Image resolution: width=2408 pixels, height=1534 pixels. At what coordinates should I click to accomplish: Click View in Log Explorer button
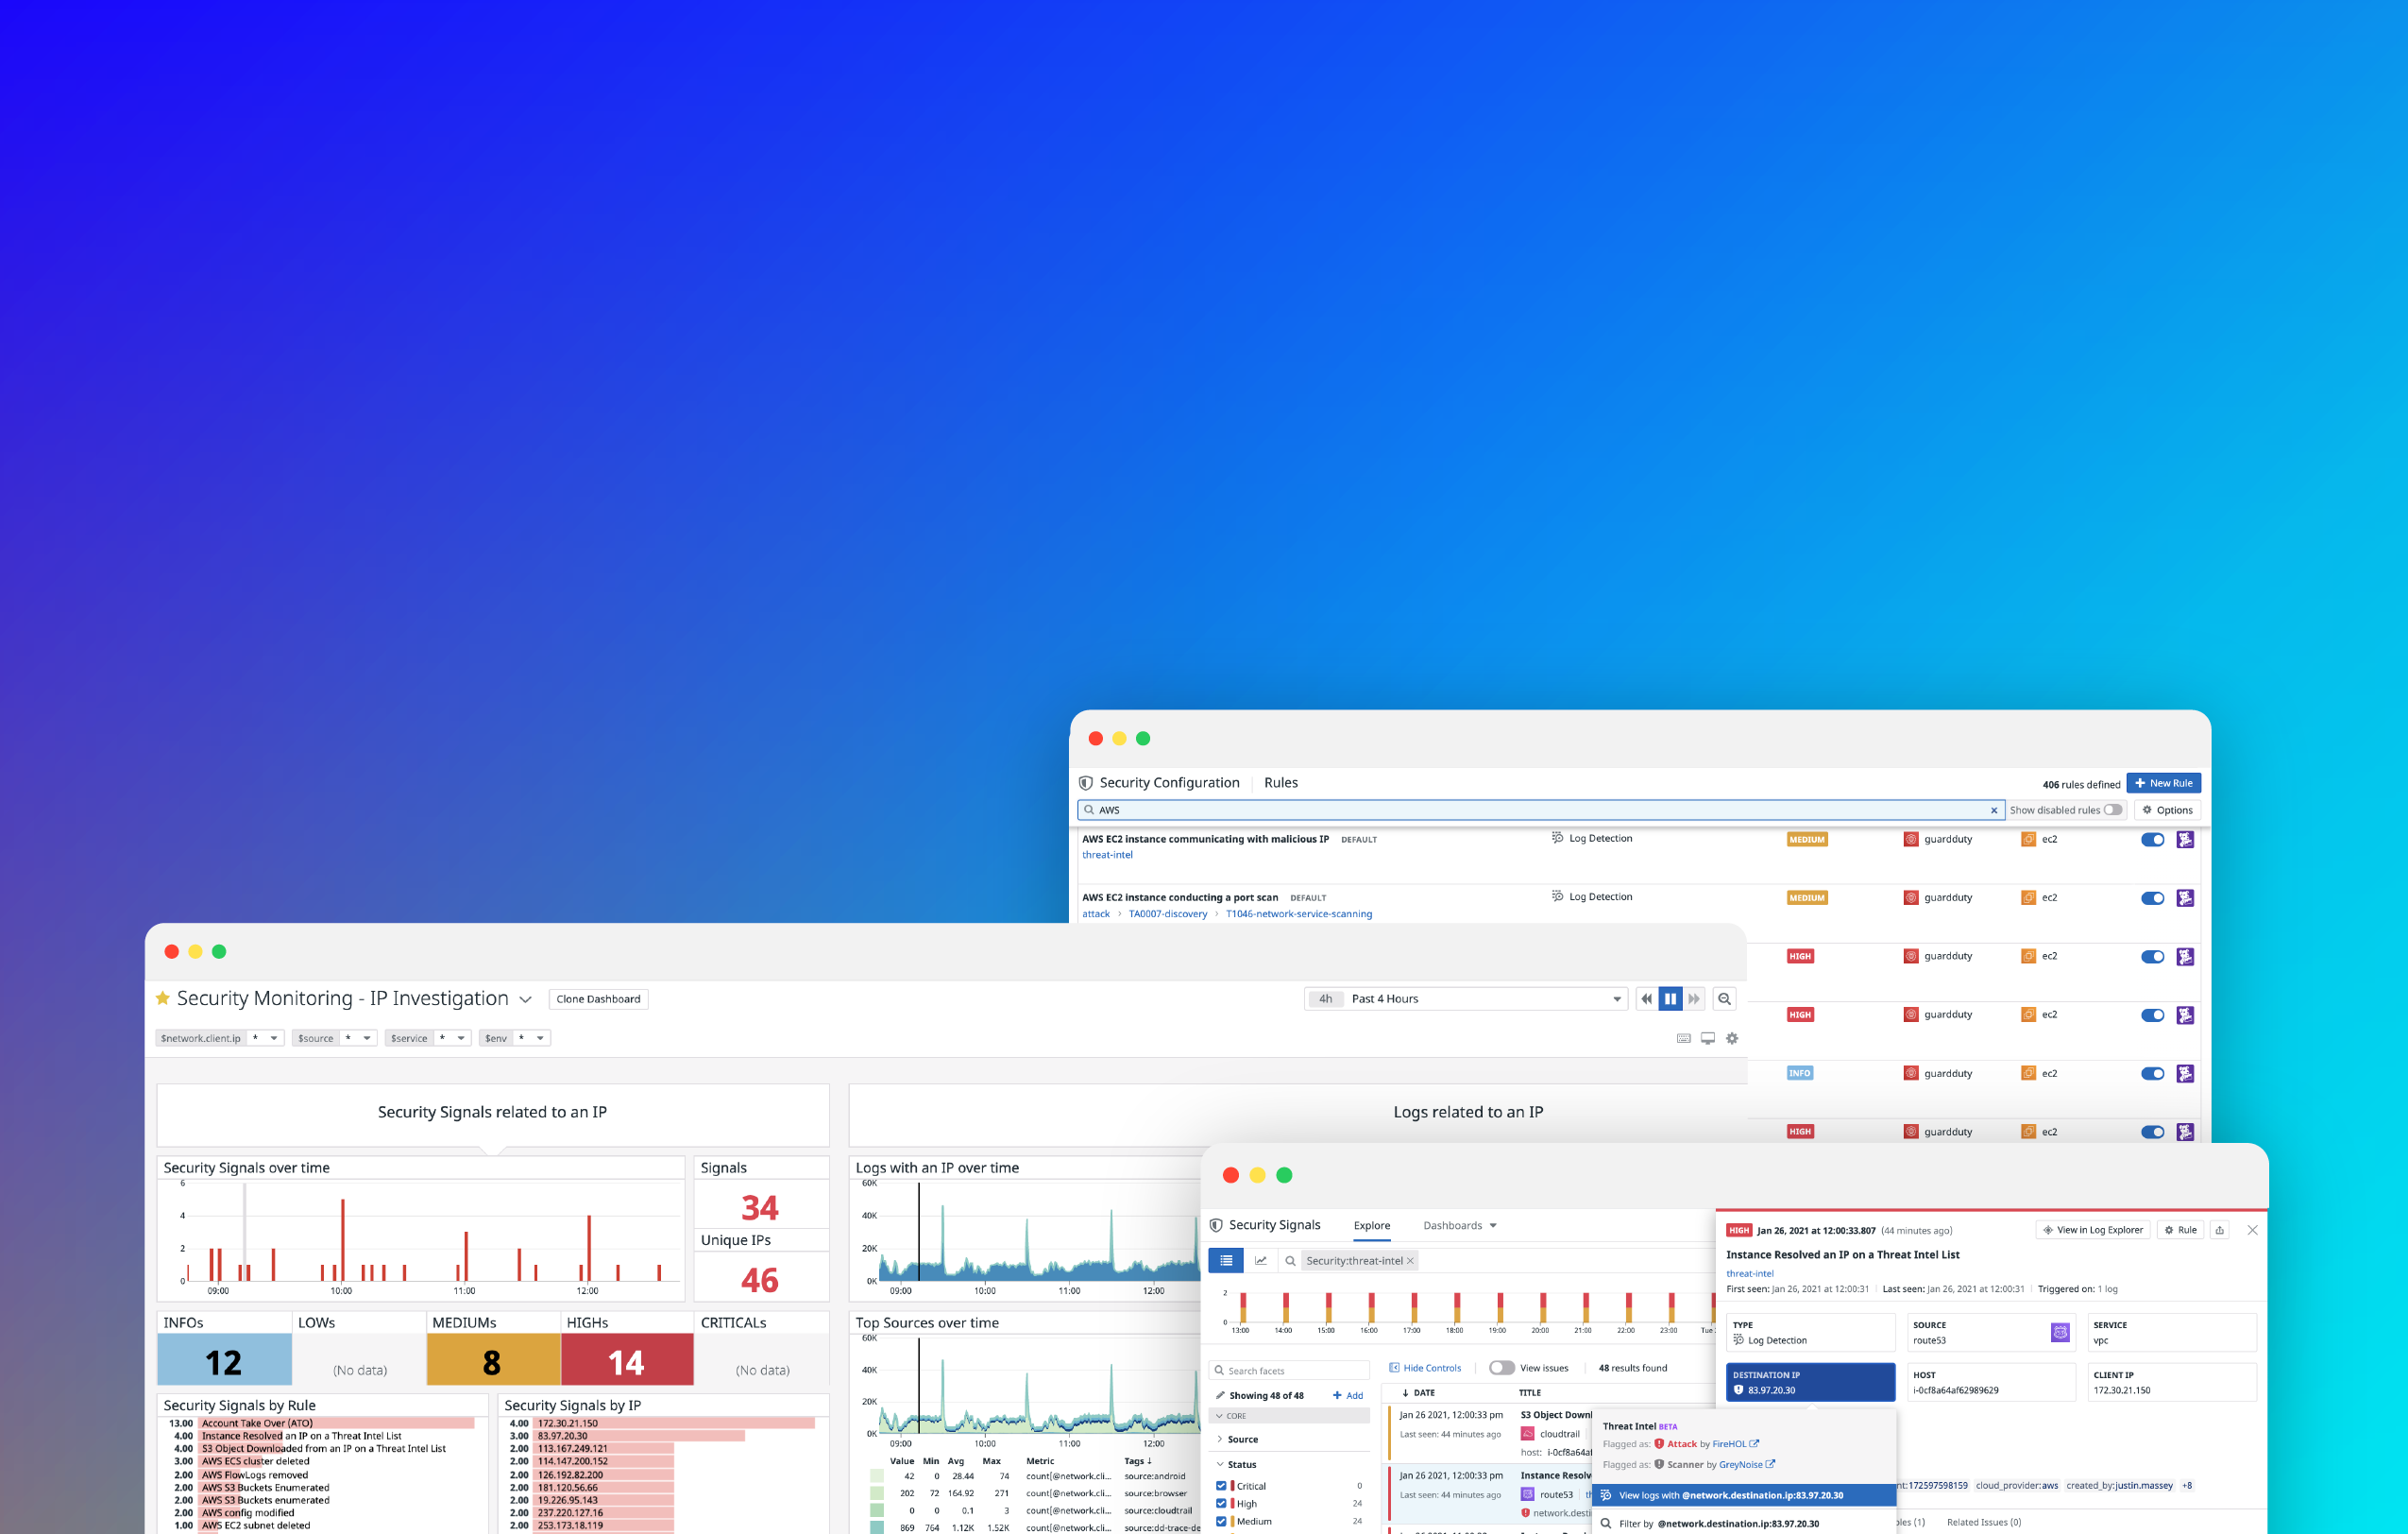2092,1230
